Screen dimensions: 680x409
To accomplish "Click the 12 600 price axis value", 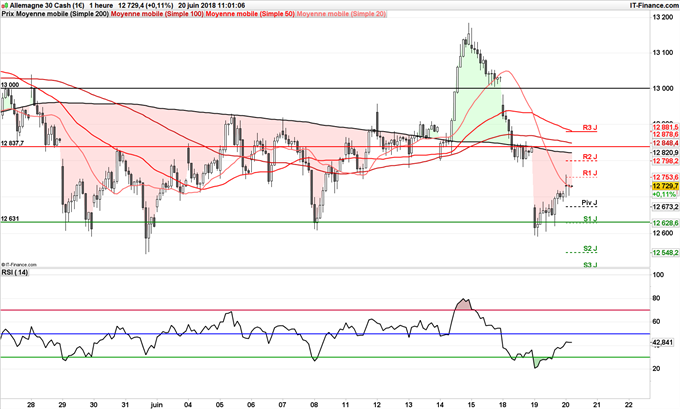I will click(x=663, y=233).
